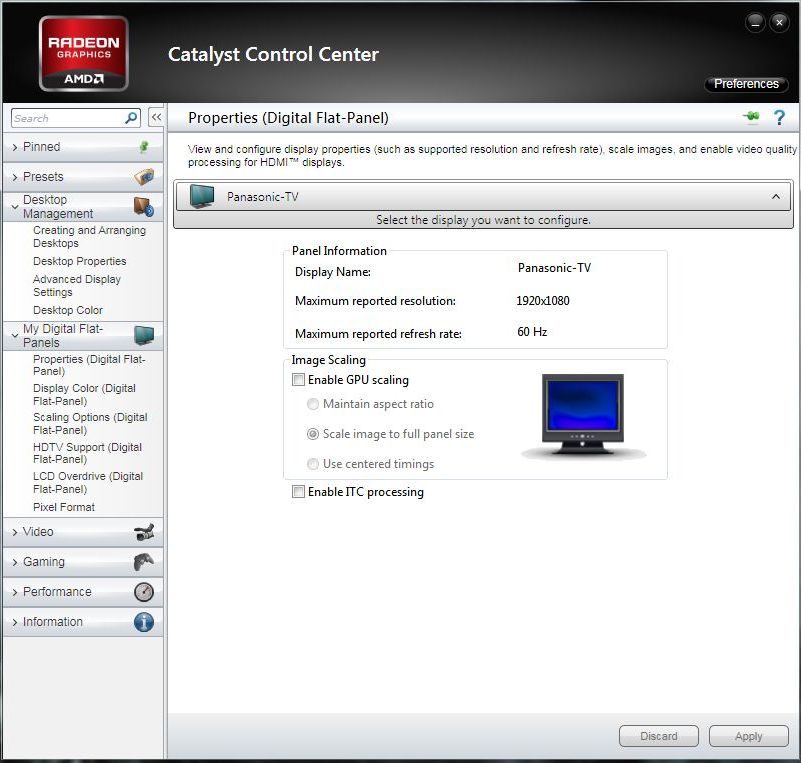Click the Presets folder icon
801x763 pixels.
pyautogui.click(x=144, y=177)
